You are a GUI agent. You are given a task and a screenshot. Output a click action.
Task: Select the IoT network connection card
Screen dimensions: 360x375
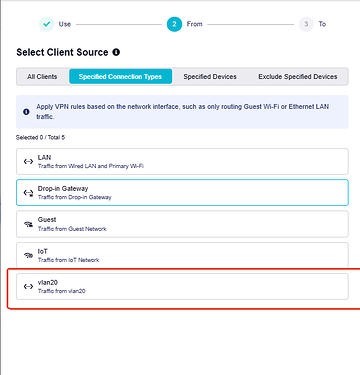point(182,255)
